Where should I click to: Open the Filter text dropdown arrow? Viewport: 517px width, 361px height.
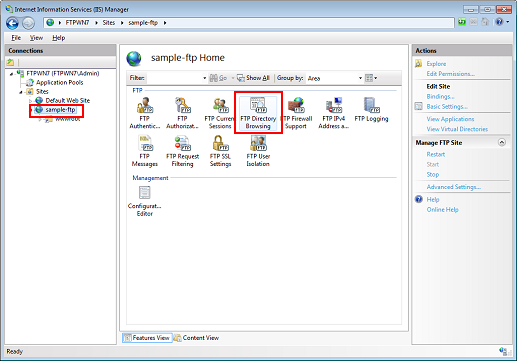tap(205, 78)
